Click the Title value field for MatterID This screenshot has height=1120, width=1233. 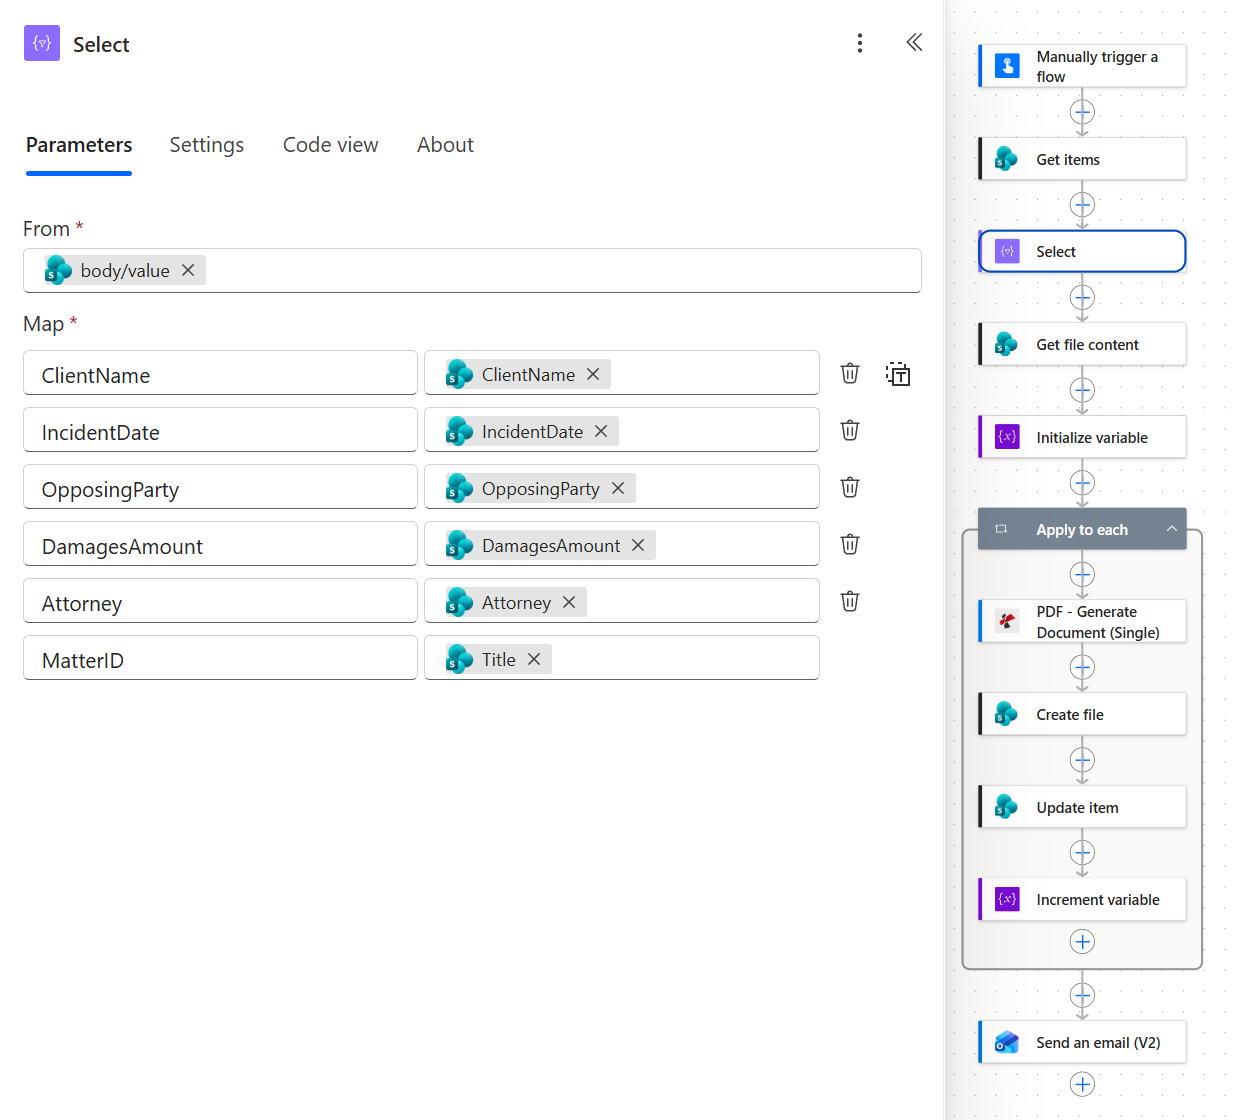click(x=622, y=658)
